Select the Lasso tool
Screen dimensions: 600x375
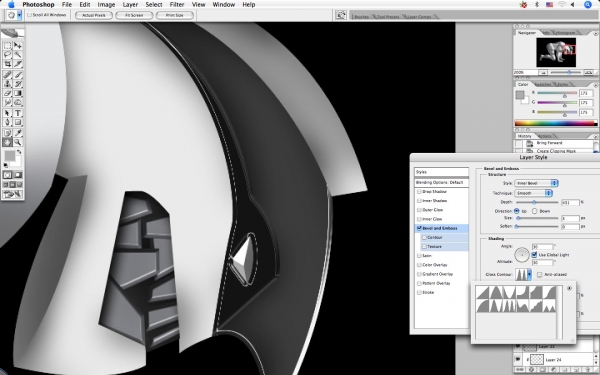click(7, 55)
